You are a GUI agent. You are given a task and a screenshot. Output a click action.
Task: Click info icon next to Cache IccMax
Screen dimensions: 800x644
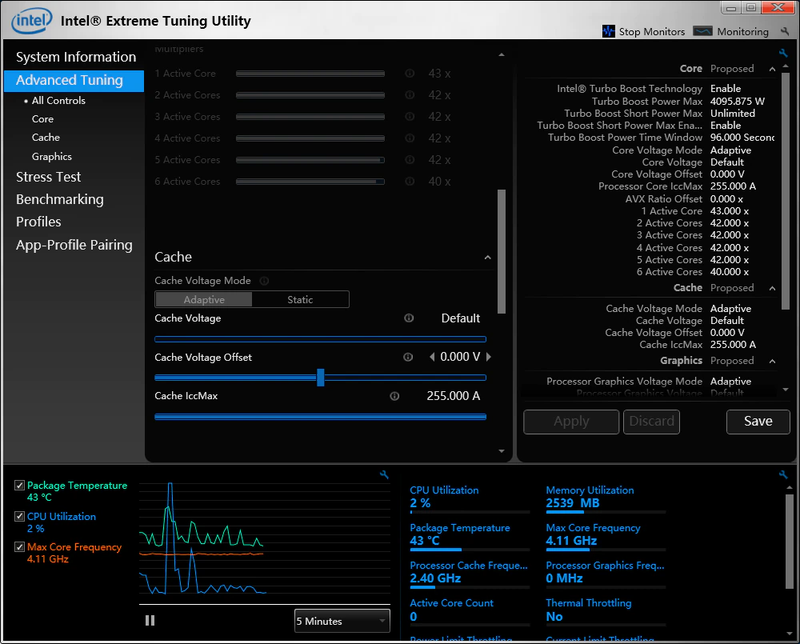coord(394,396)
